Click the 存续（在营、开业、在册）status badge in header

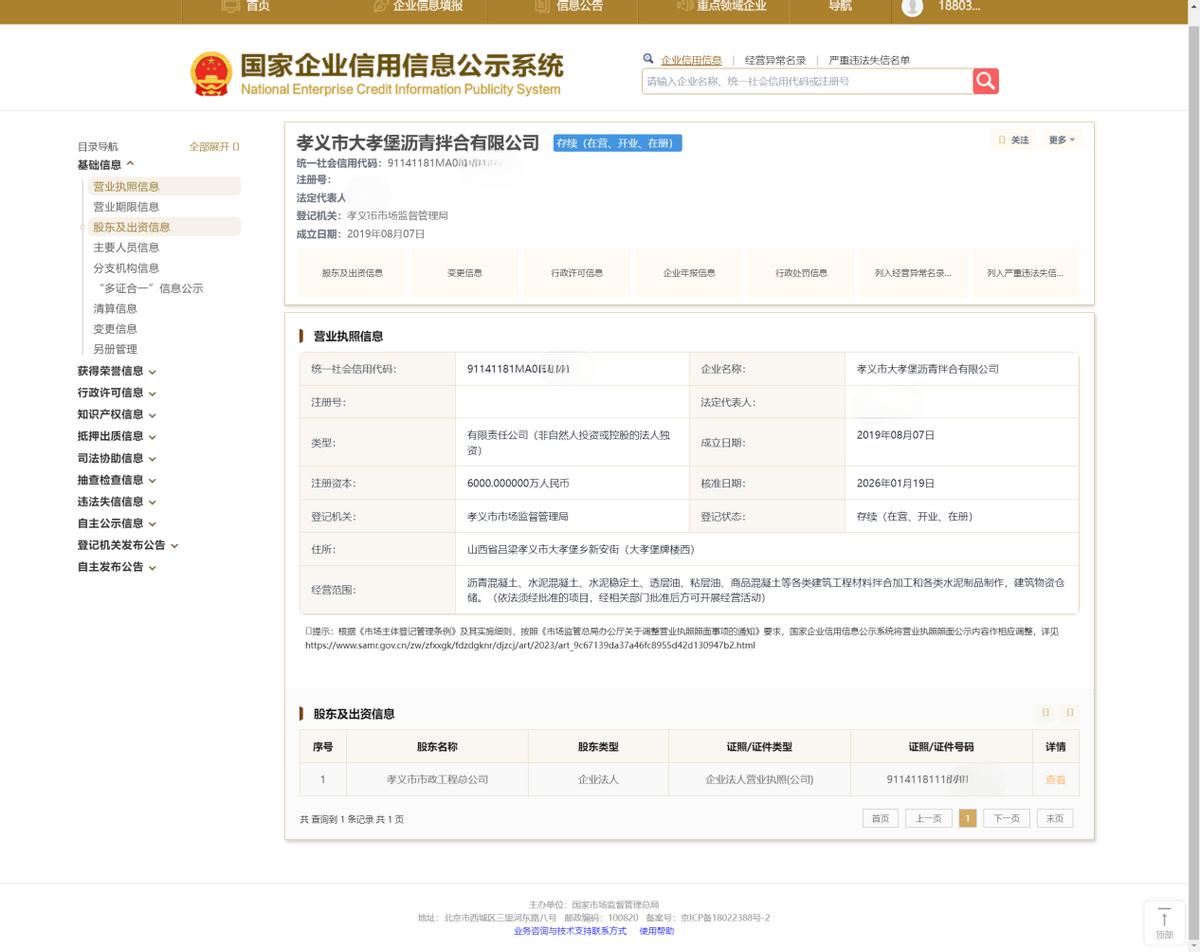[x=618, y=143]
